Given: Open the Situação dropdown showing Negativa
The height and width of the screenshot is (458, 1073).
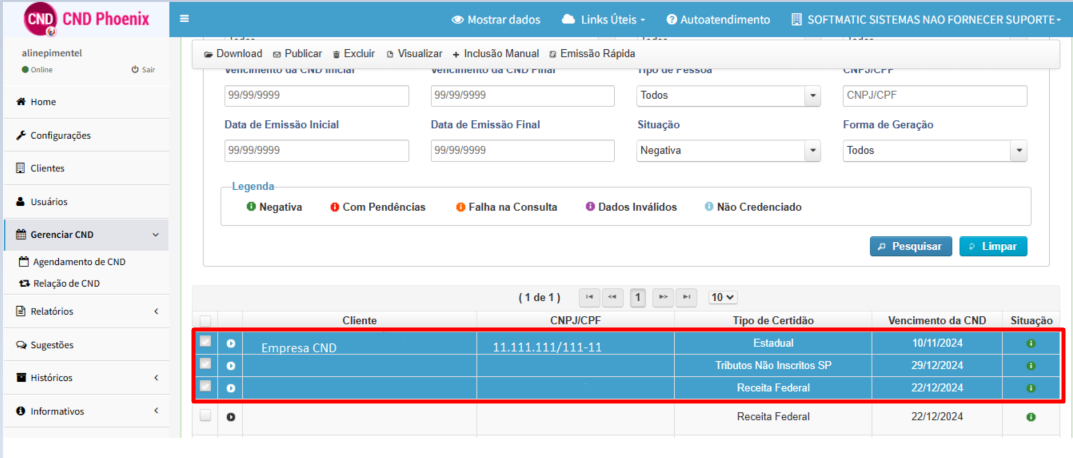Looking at the screenshot, I should [729, 151].
